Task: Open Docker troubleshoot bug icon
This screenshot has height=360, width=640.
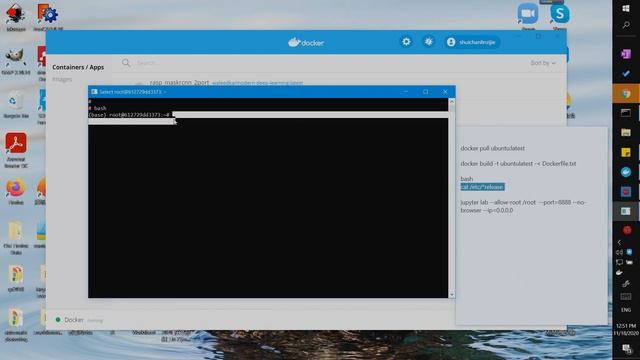Action: [428, 42]
